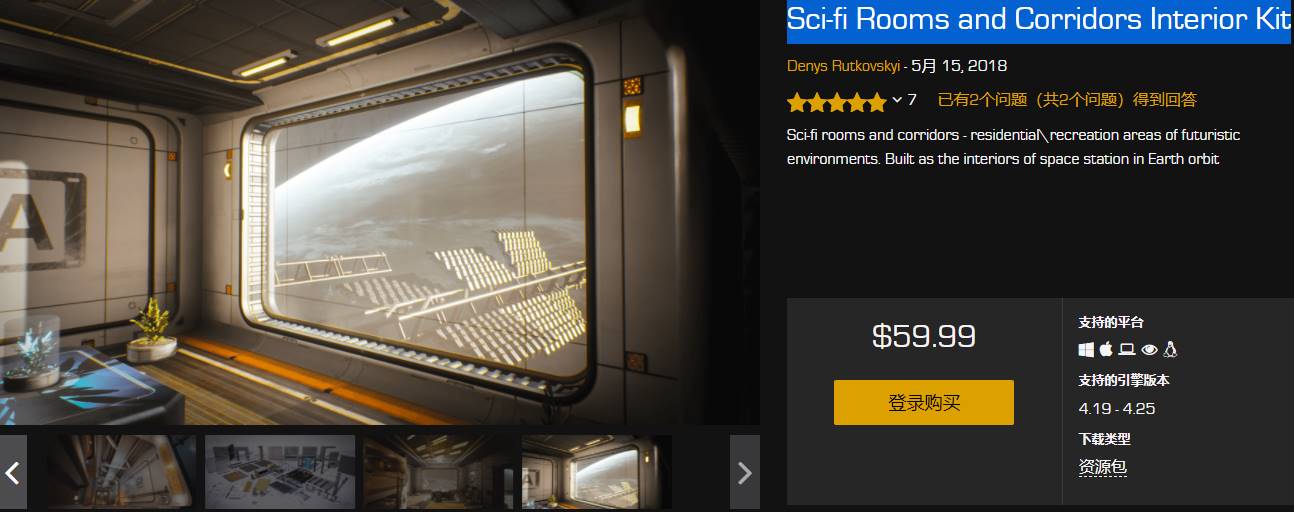The width and height of the screenshot is (1294, 512).
Task: Click the Apple platform icon
Action: point(1106,349)
